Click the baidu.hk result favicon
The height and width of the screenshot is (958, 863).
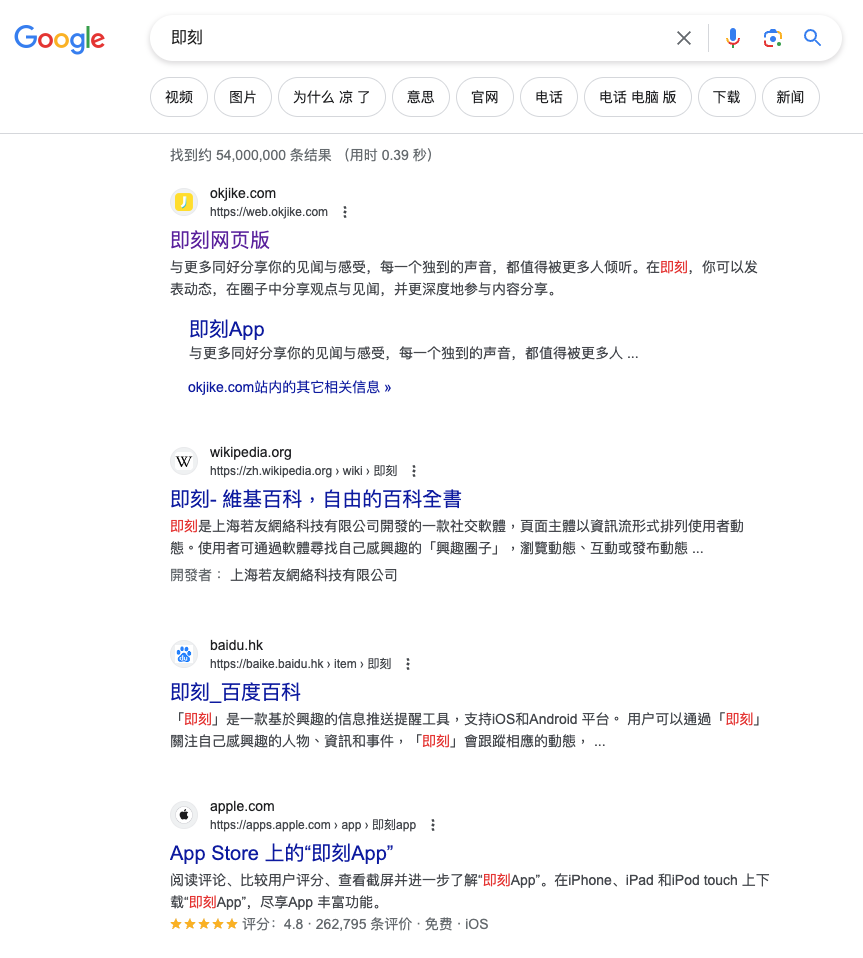tap(184, 654)
